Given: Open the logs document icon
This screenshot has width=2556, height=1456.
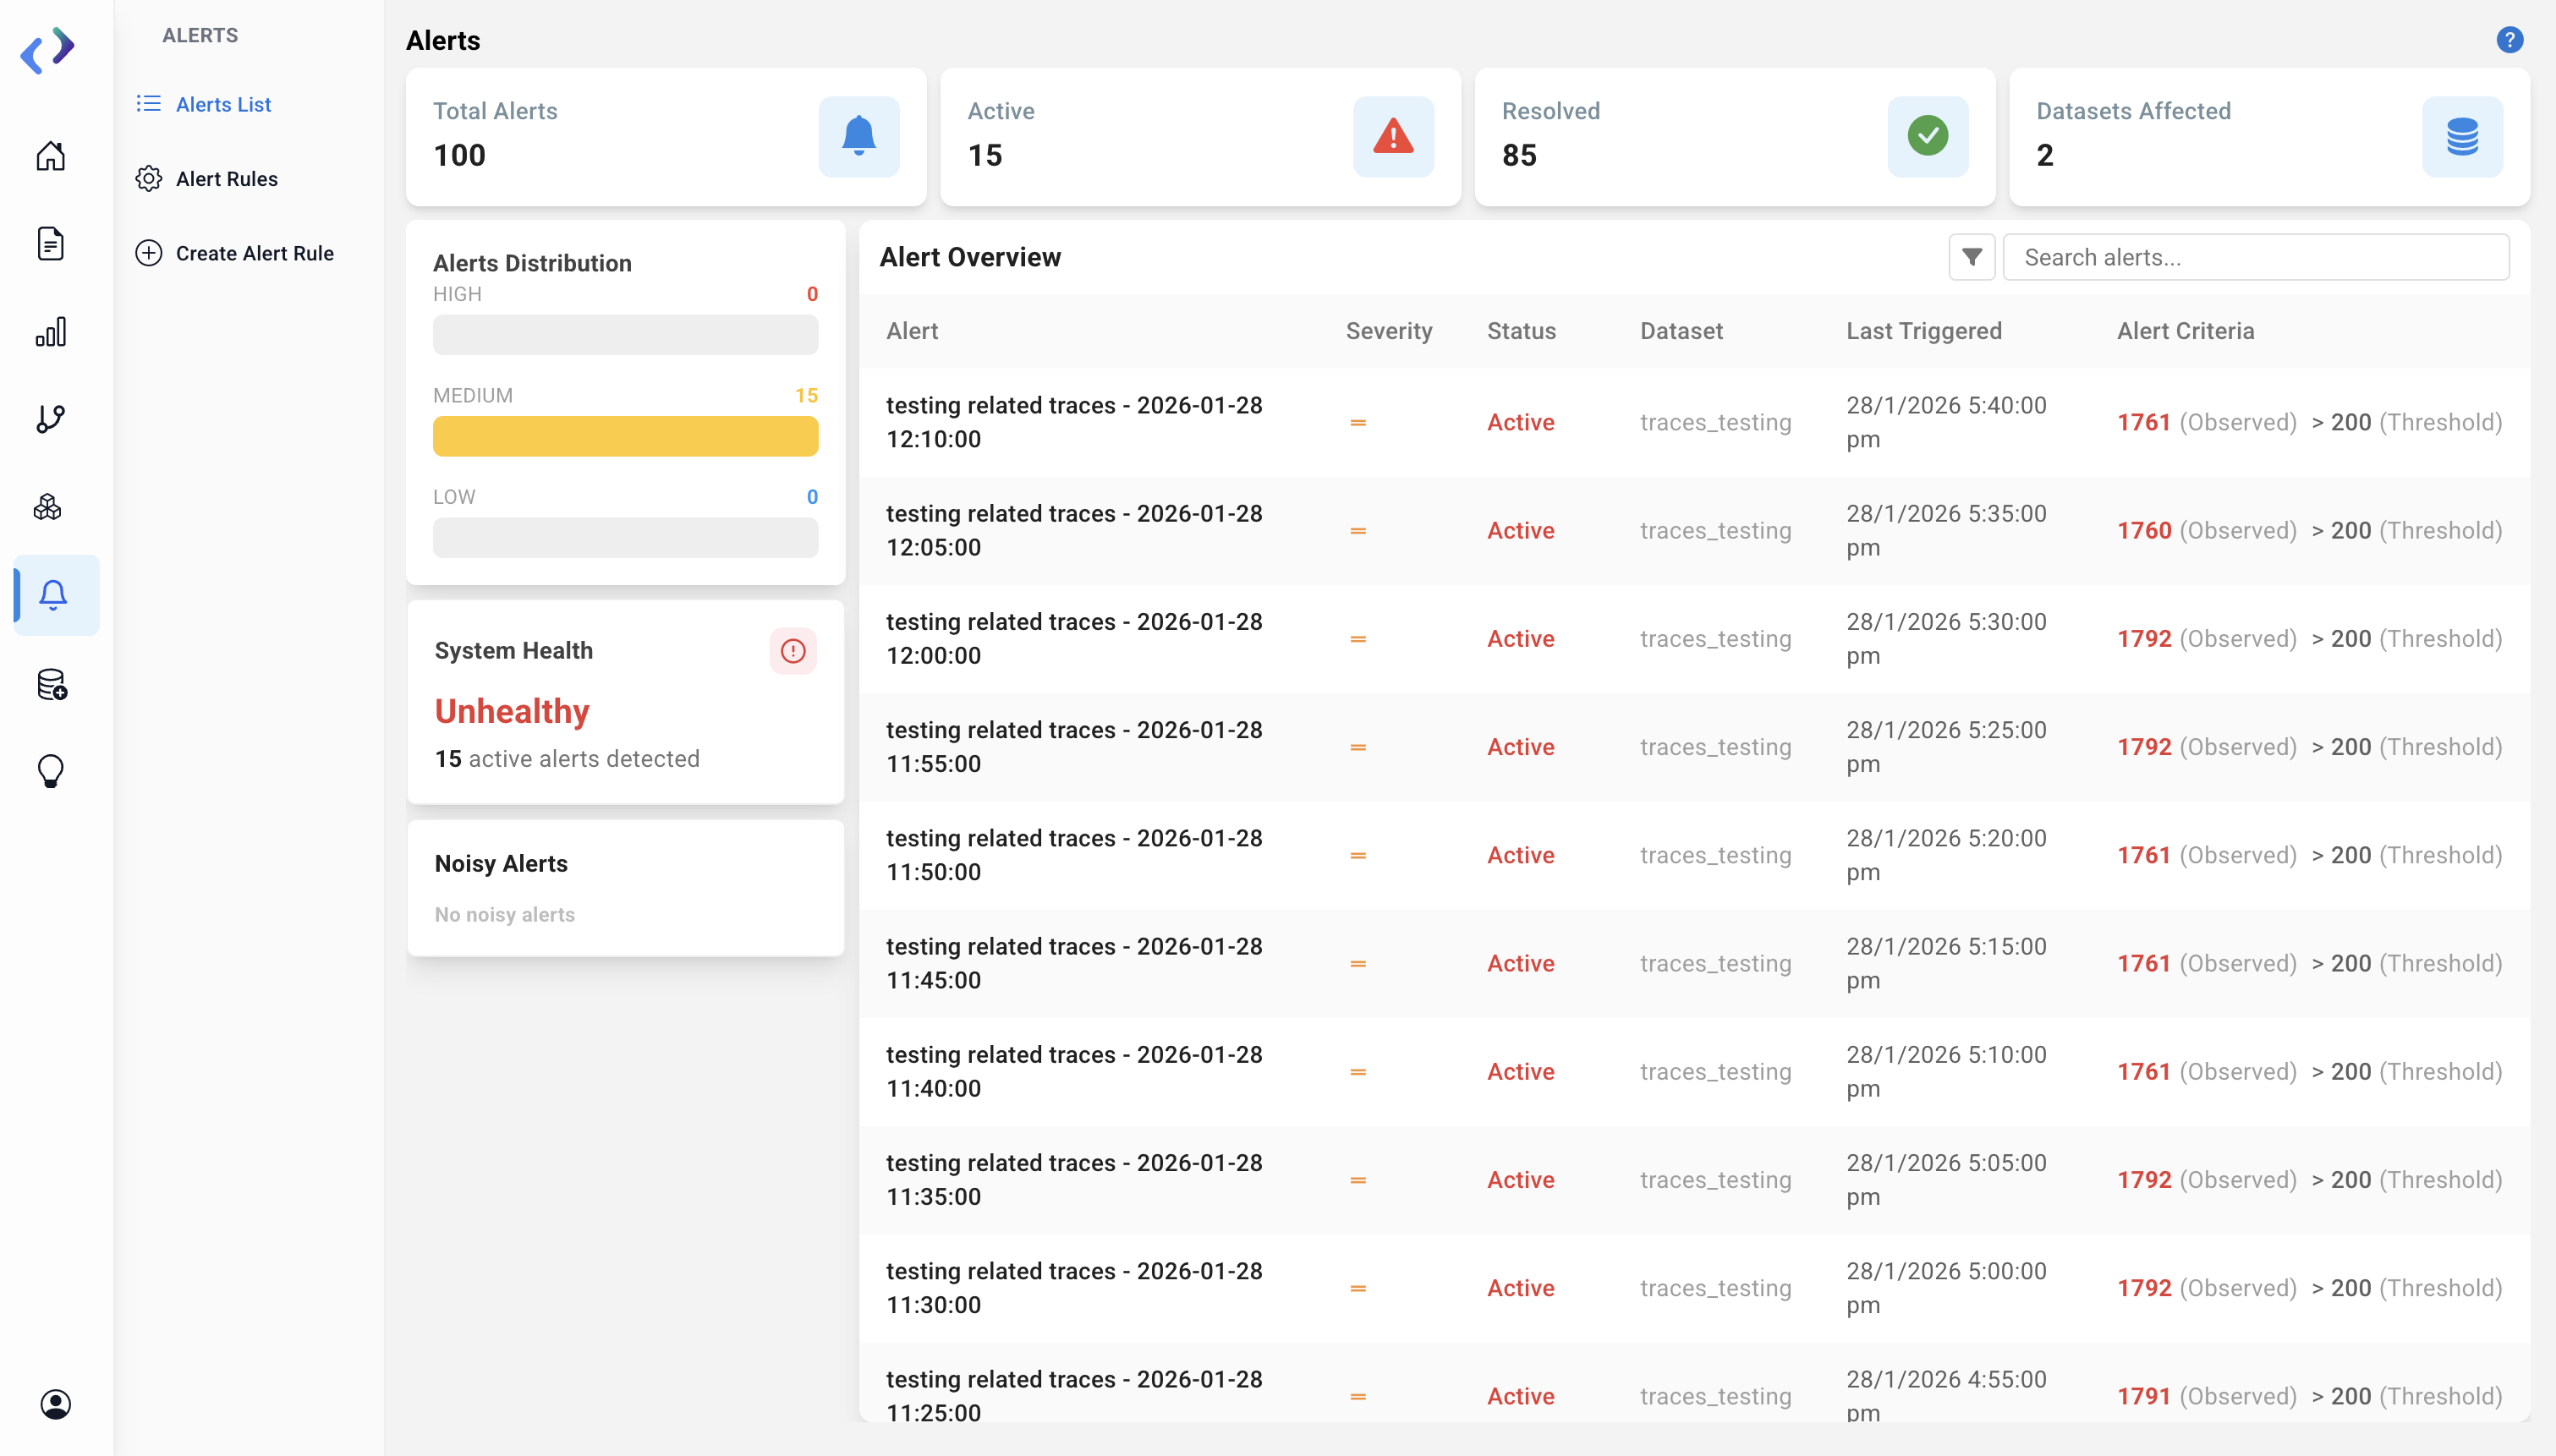Looking at the screenshot, I should [51, 243].
